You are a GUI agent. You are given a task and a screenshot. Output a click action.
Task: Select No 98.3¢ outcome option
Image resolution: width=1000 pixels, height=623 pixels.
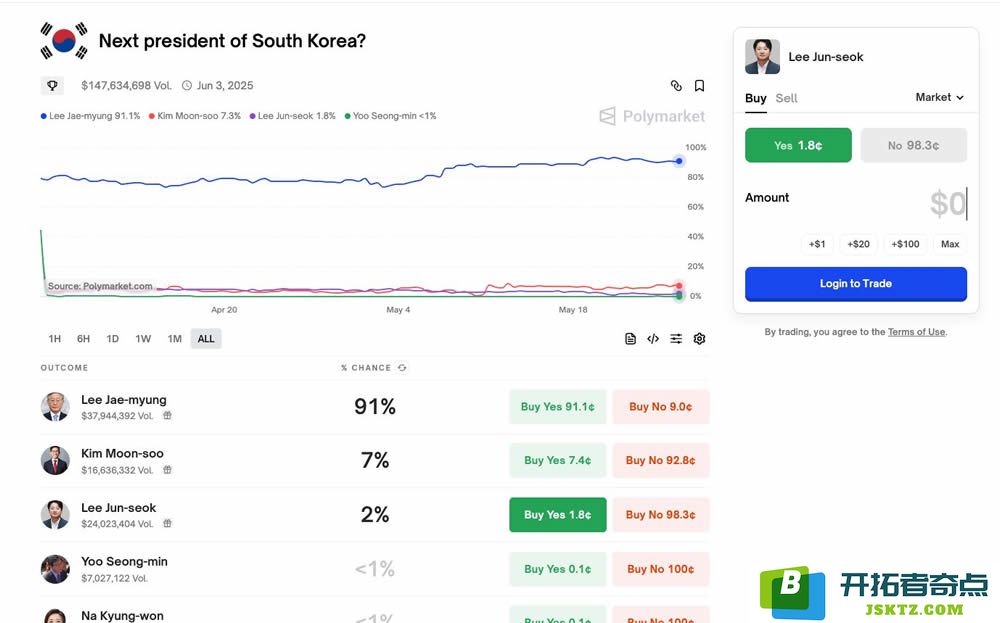(x=913, y=145)
